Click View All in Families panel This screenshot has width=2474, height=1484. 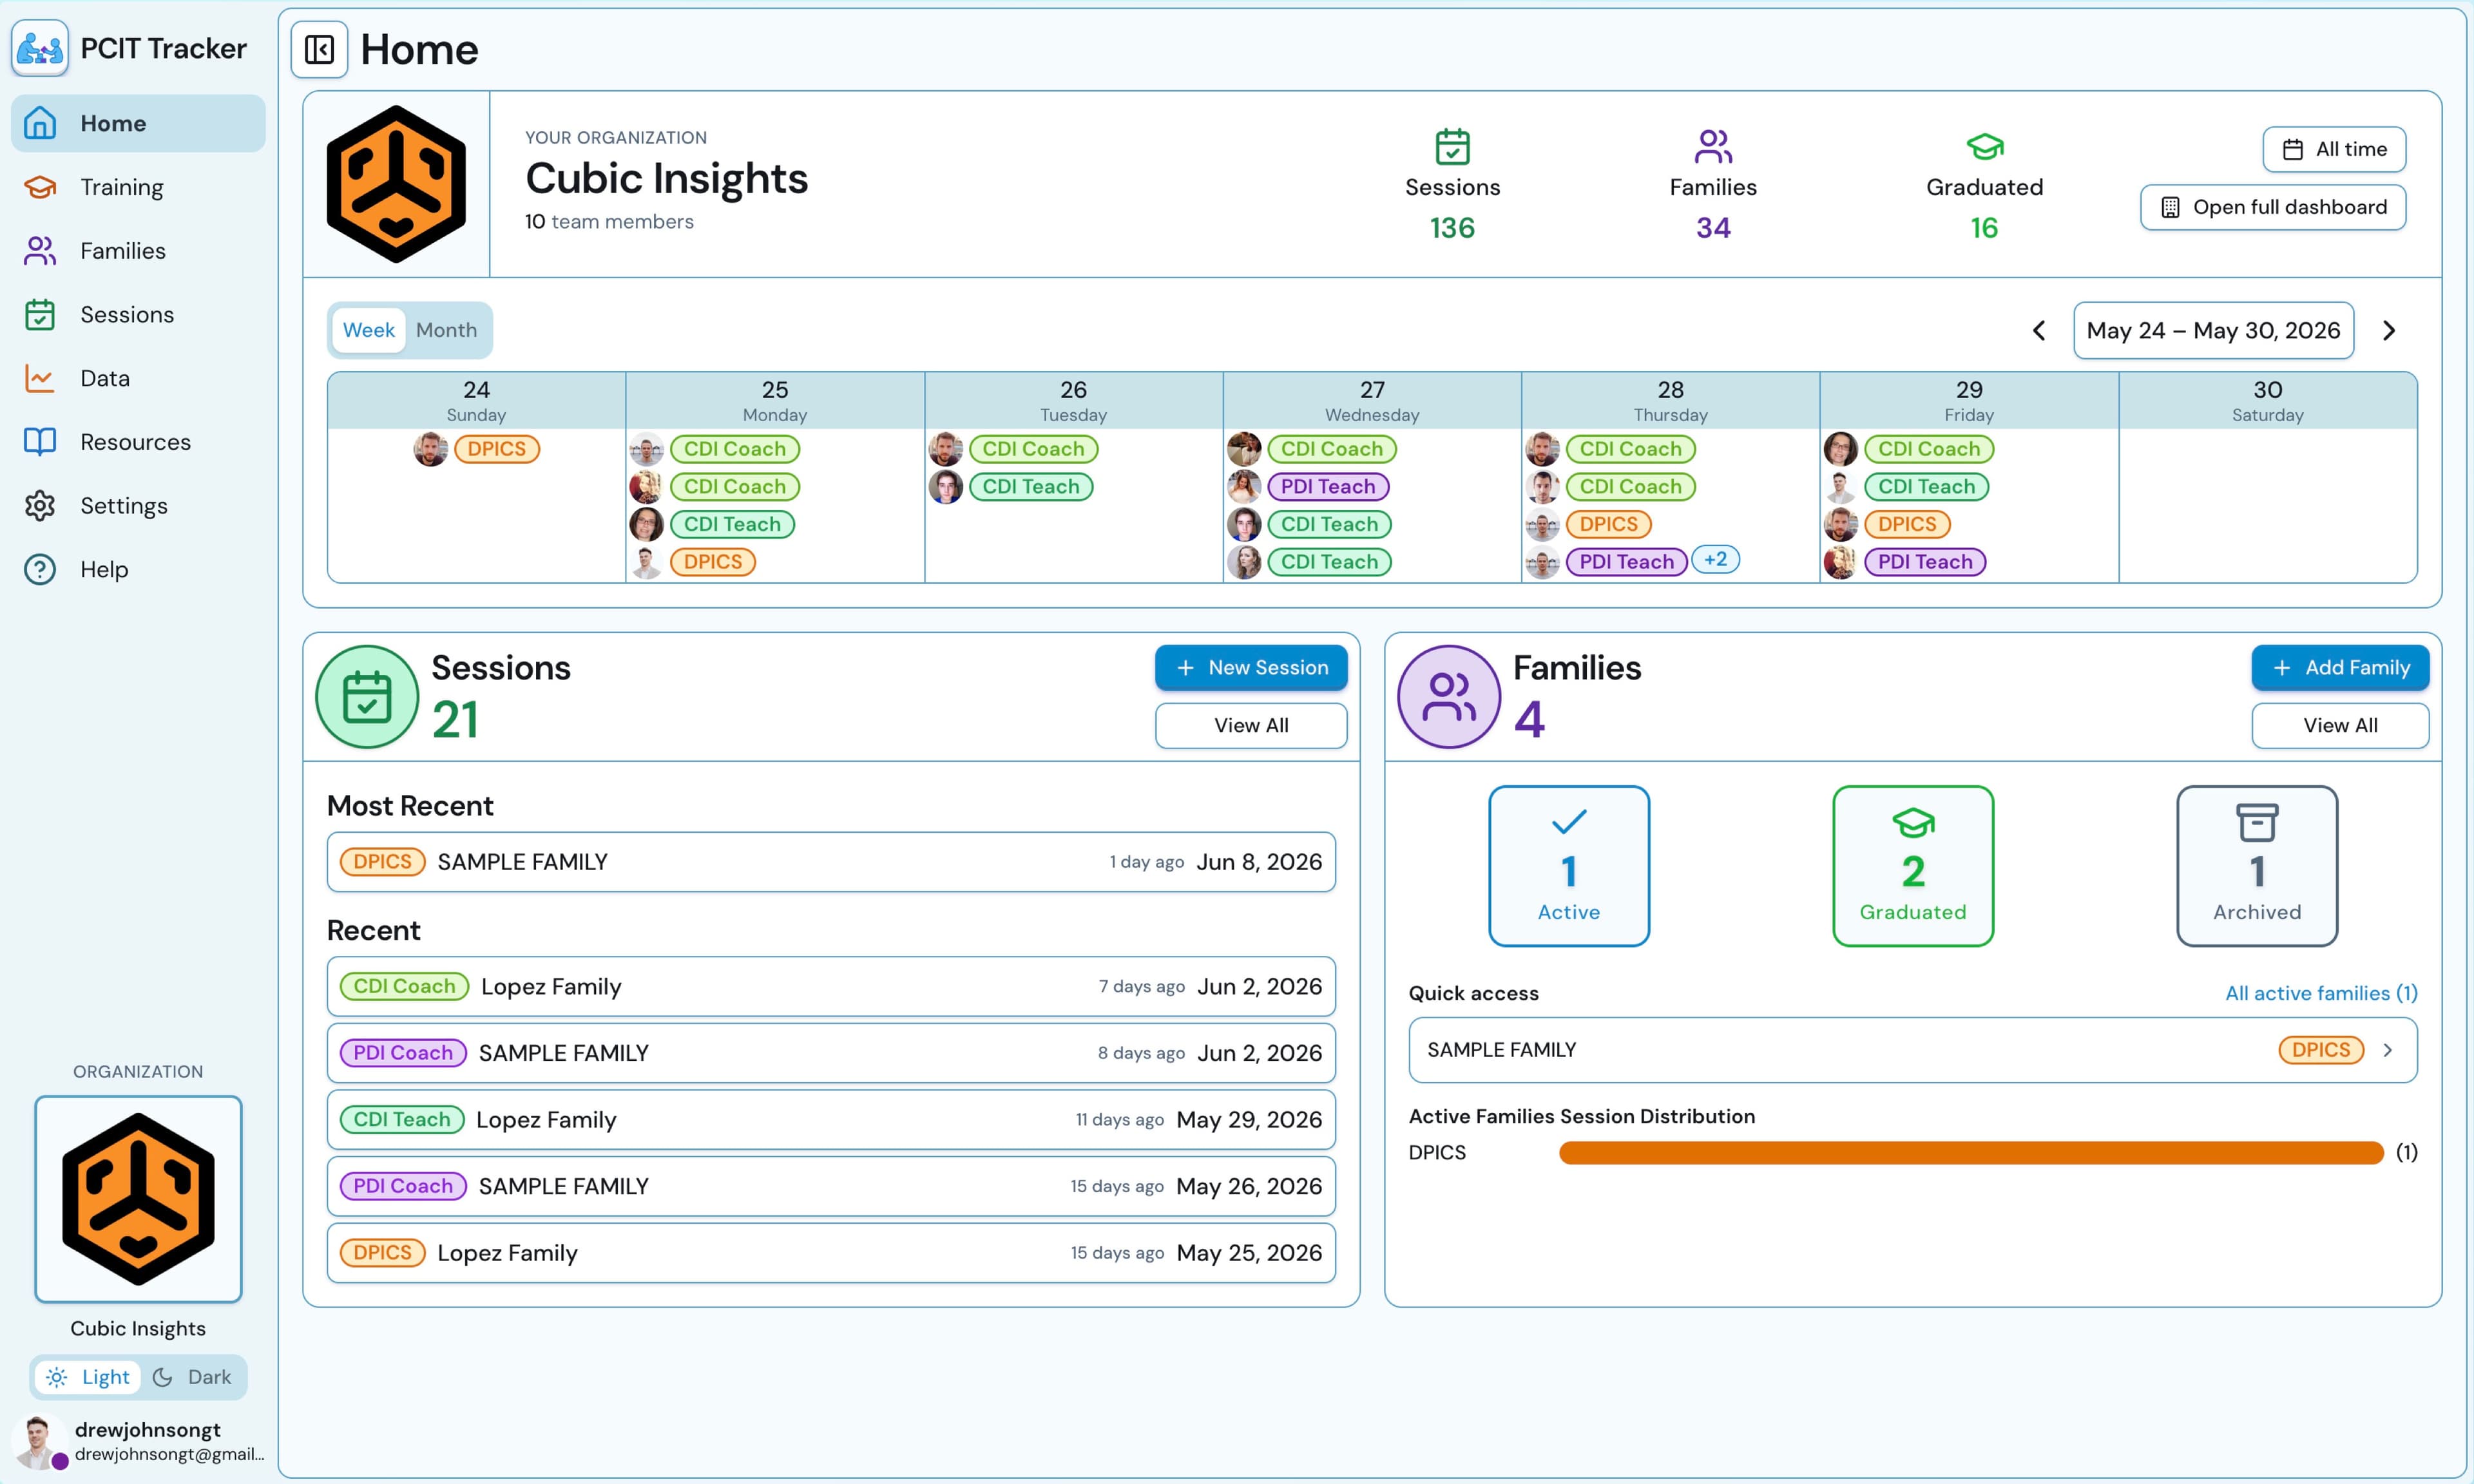tap(2340, 725)
